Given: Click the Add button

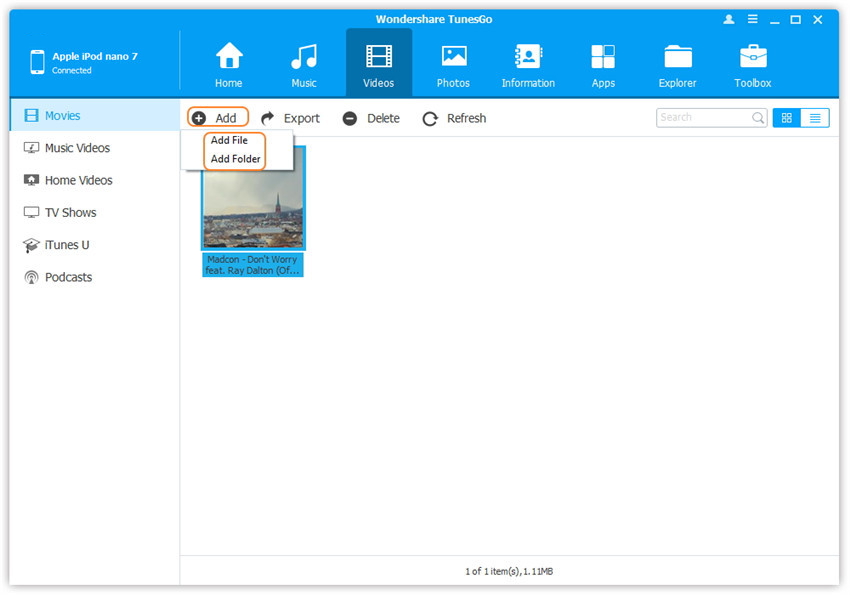Looking at the screenshot, I should (x=217, y=118).
